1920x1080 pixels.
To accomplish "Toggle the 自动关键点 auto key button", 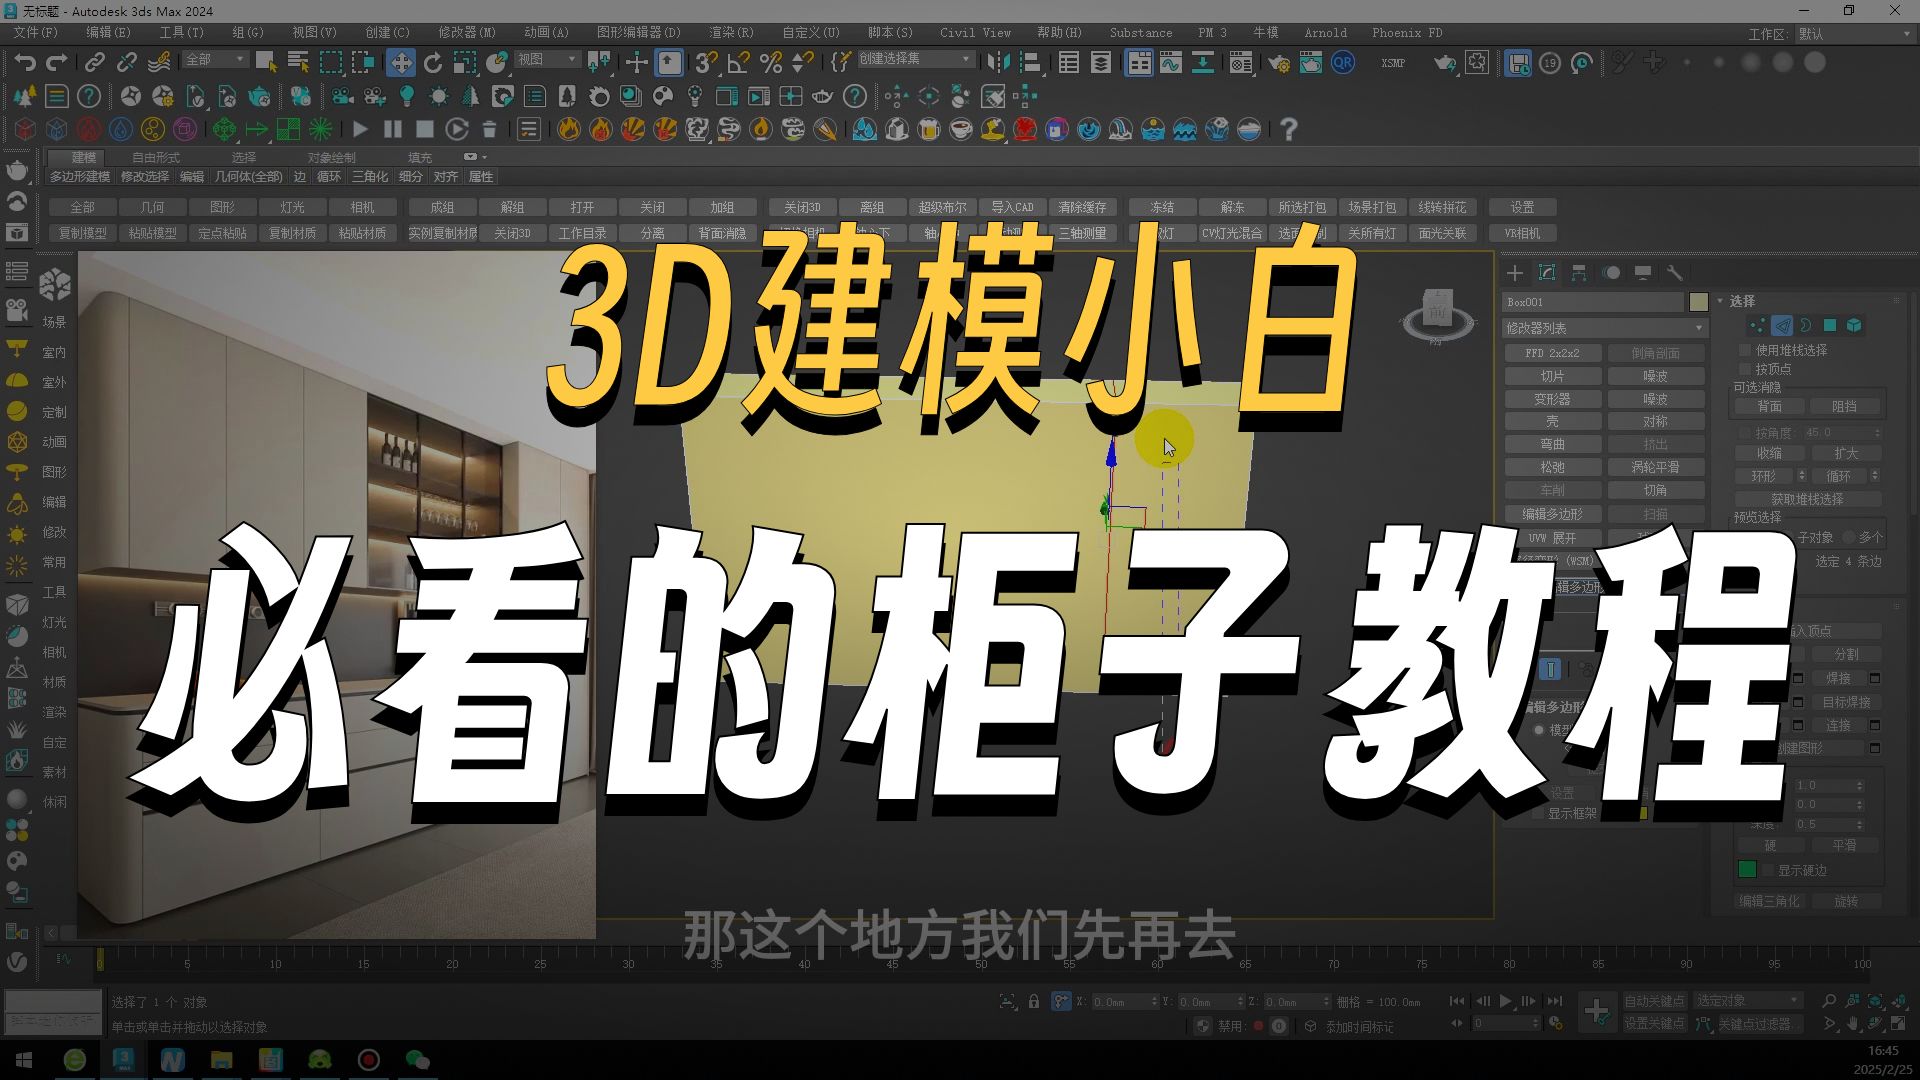I will 1655,1000.
